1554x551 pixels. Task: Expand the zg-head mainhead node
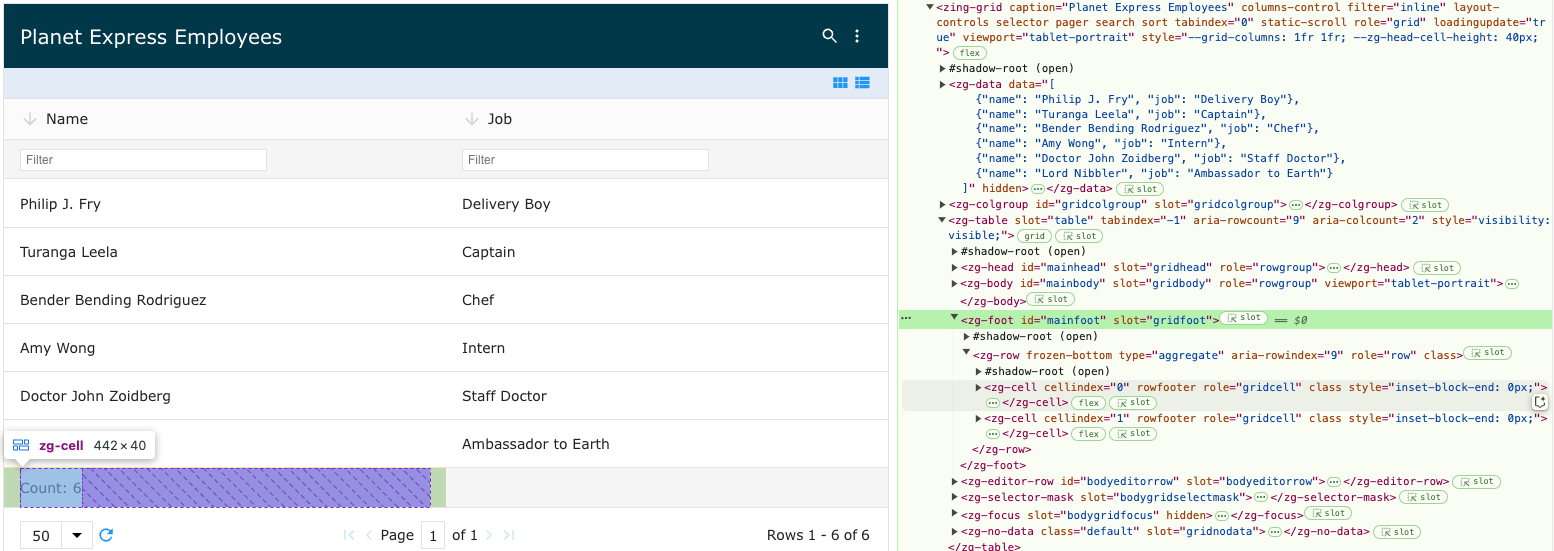pos(954,268)
